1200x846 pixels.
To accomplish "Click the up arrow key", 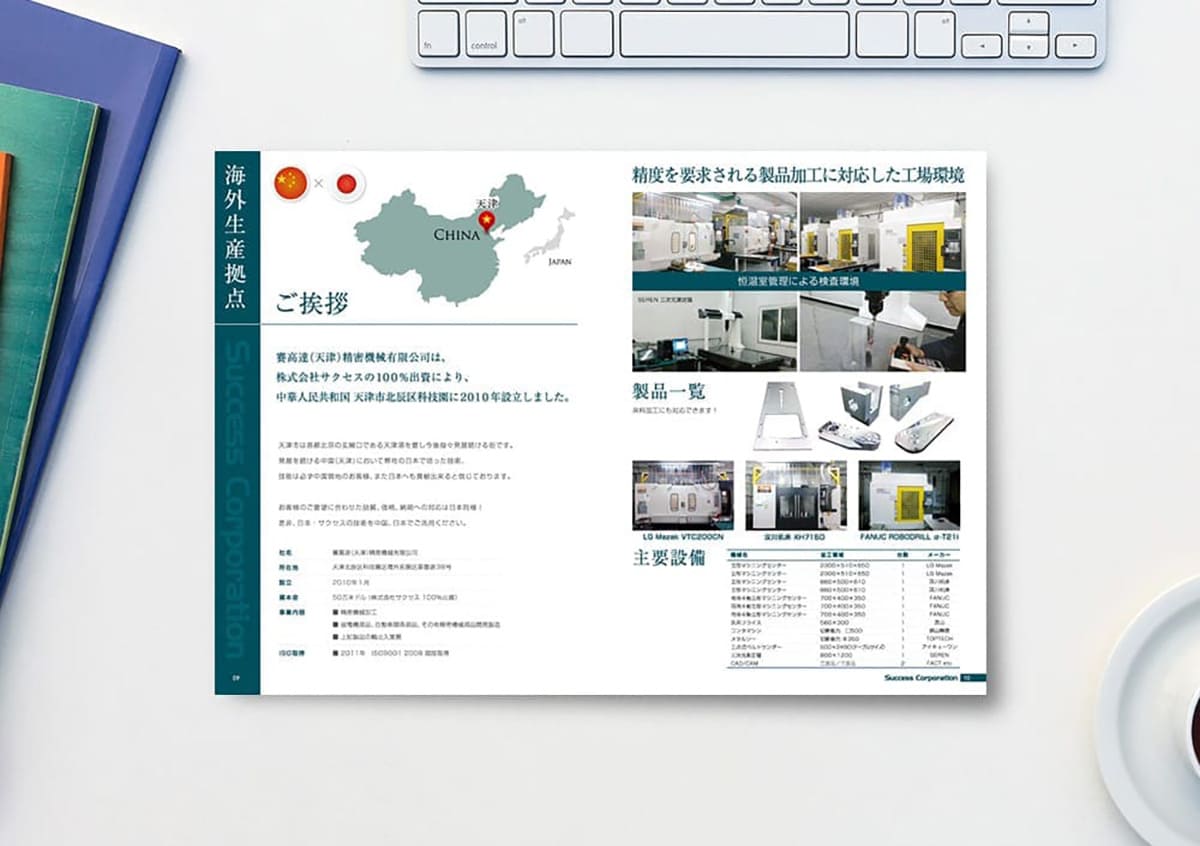I will [1028, 23].
